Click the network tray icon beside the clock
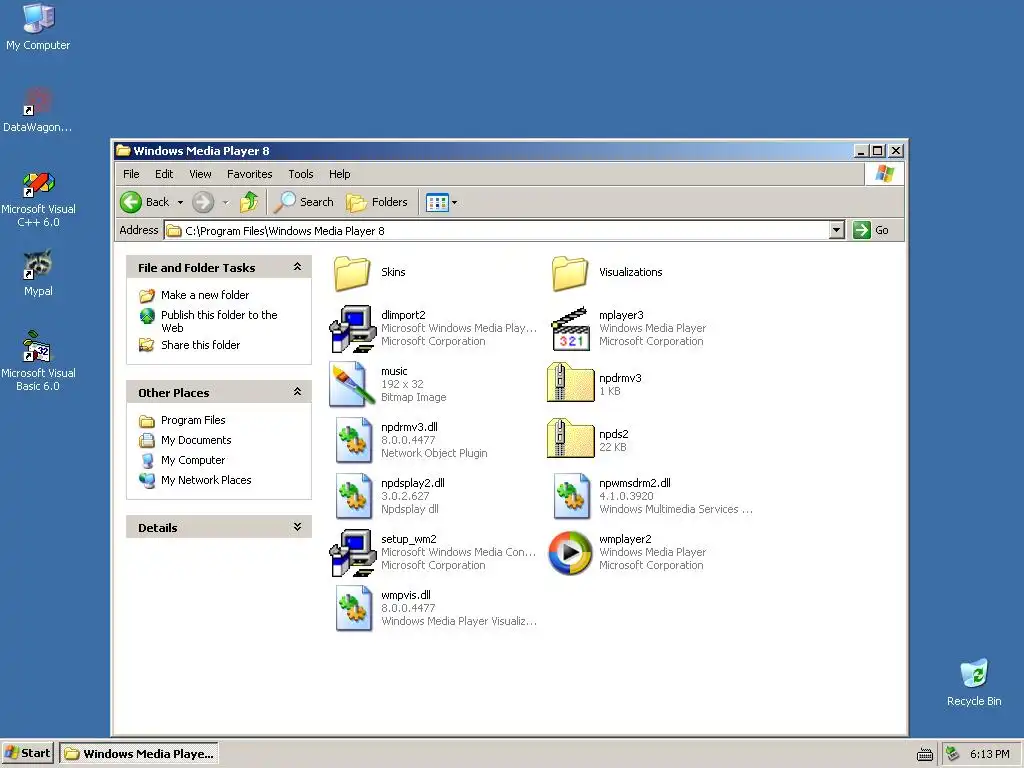The height and width of the screenshot is (768, 1024). (x=953, y=754)
